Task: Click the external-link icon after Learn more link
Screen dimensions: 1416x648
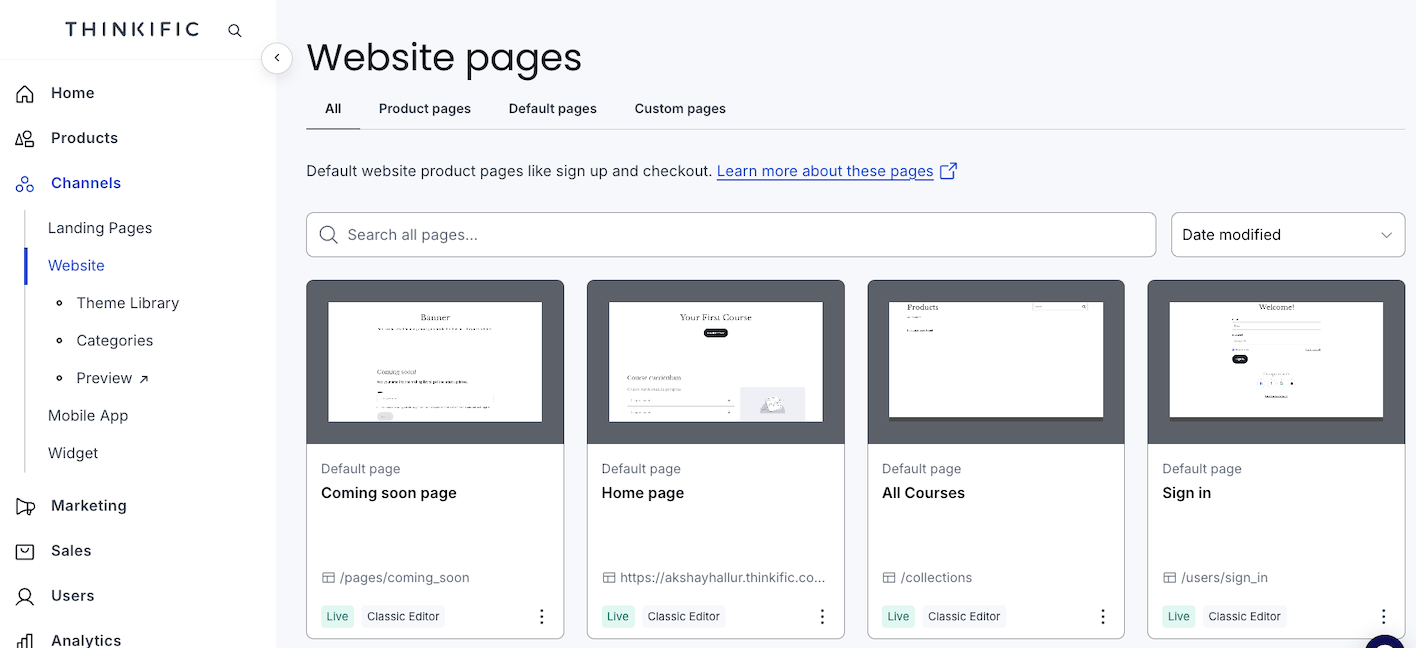Action: pyautogui.click(x=948, y=170)
